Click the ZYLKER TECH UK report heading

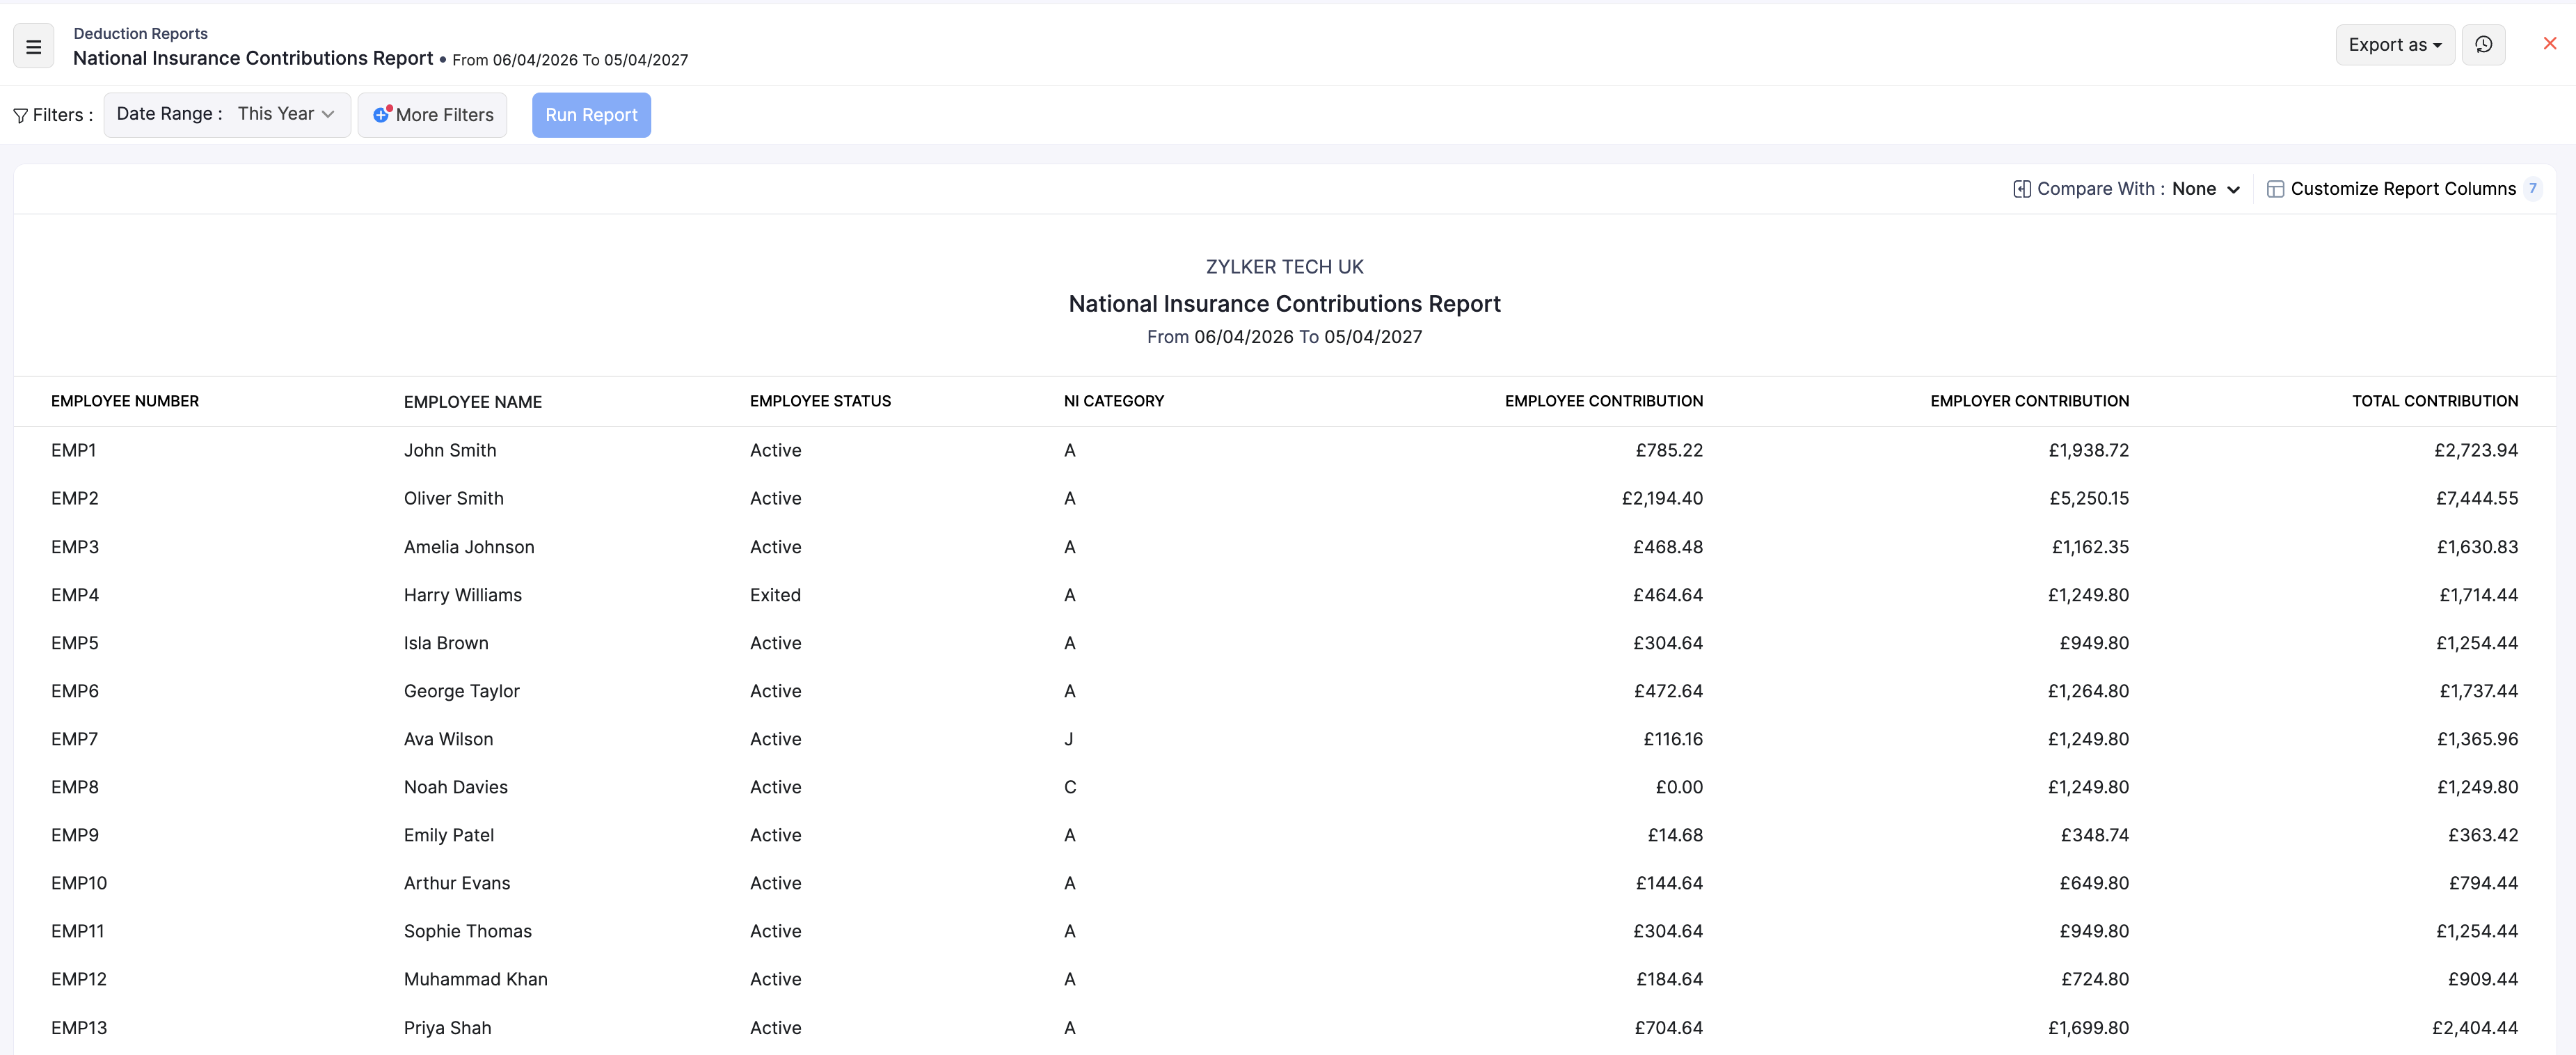tap(1284, 267)
